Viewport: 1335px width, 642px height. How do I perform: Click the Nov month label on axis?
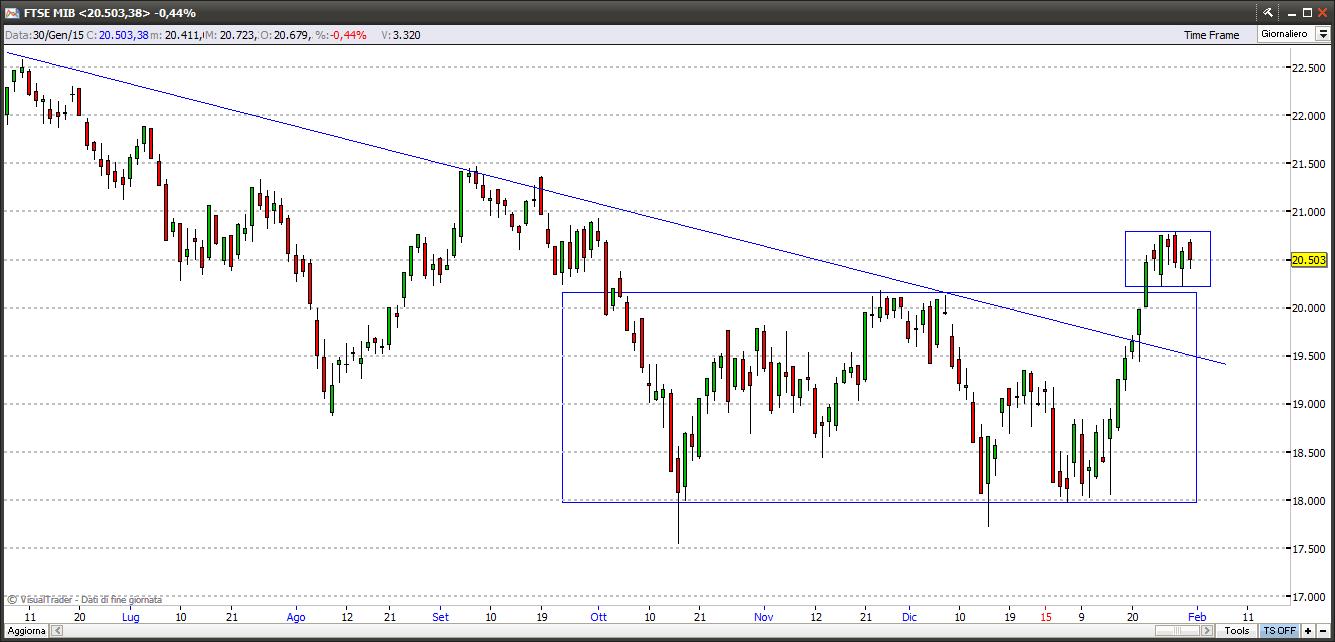(764, 617)
